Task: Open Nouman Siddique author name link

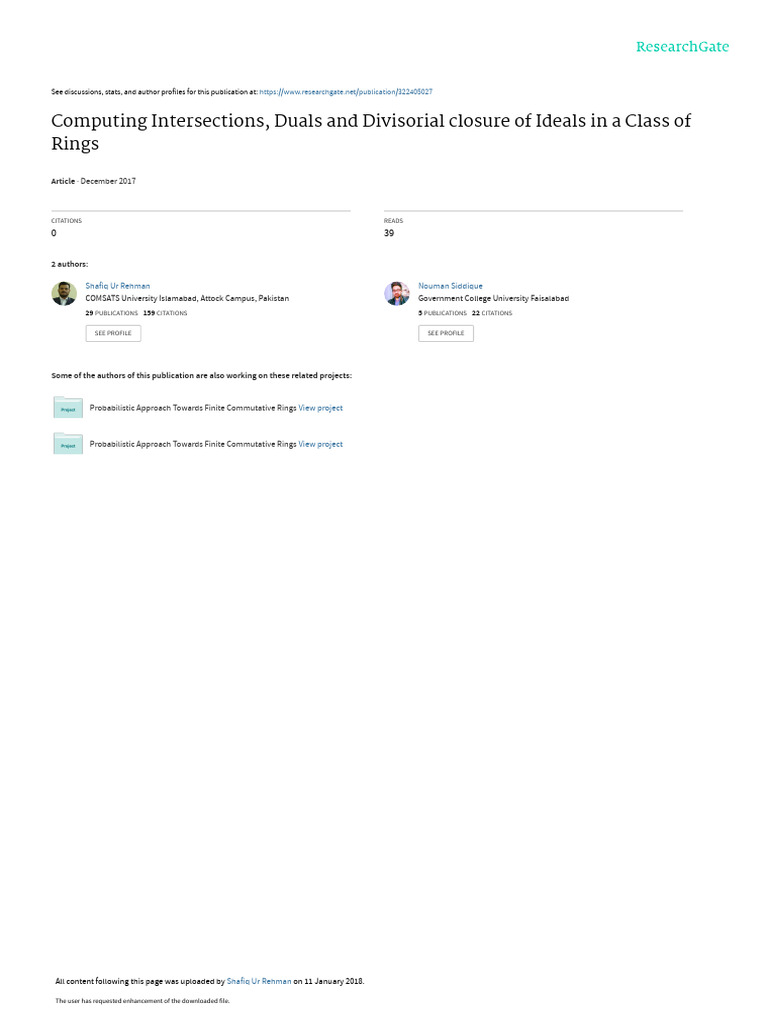Action: [450, 286]
